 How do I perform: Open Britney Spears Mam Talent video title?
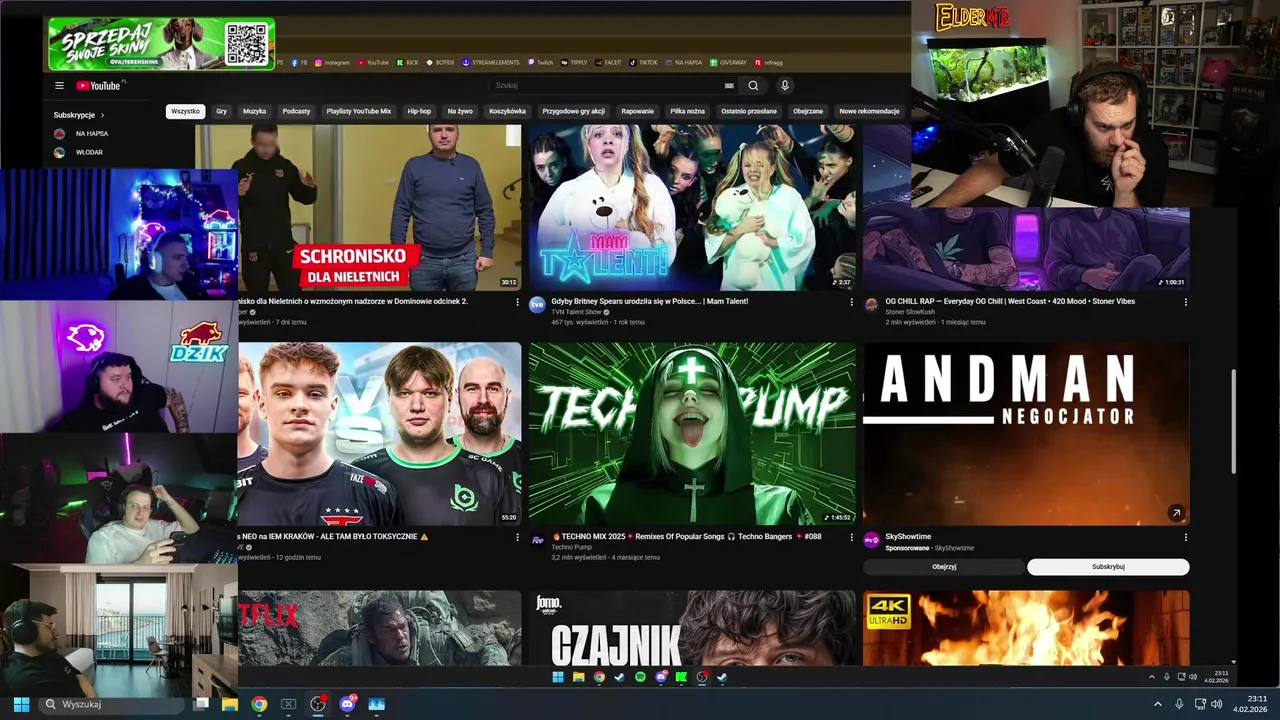pyautogui.click(x=649, y=301)
